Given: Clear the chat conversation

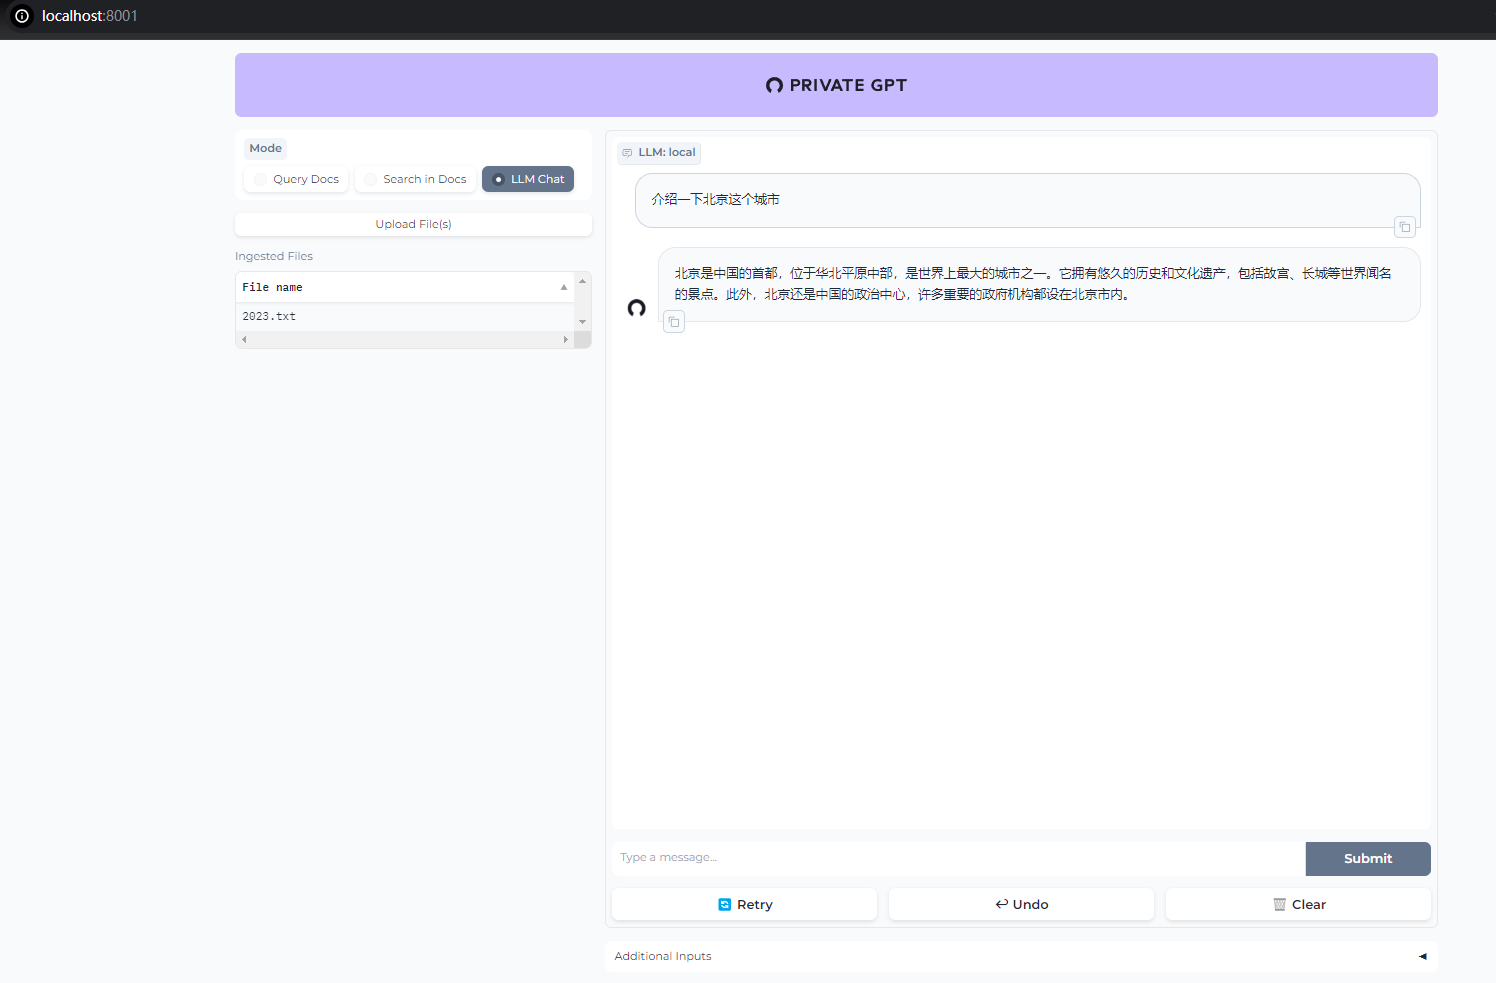Looking at the screenshot, I should coord(1298,904).
